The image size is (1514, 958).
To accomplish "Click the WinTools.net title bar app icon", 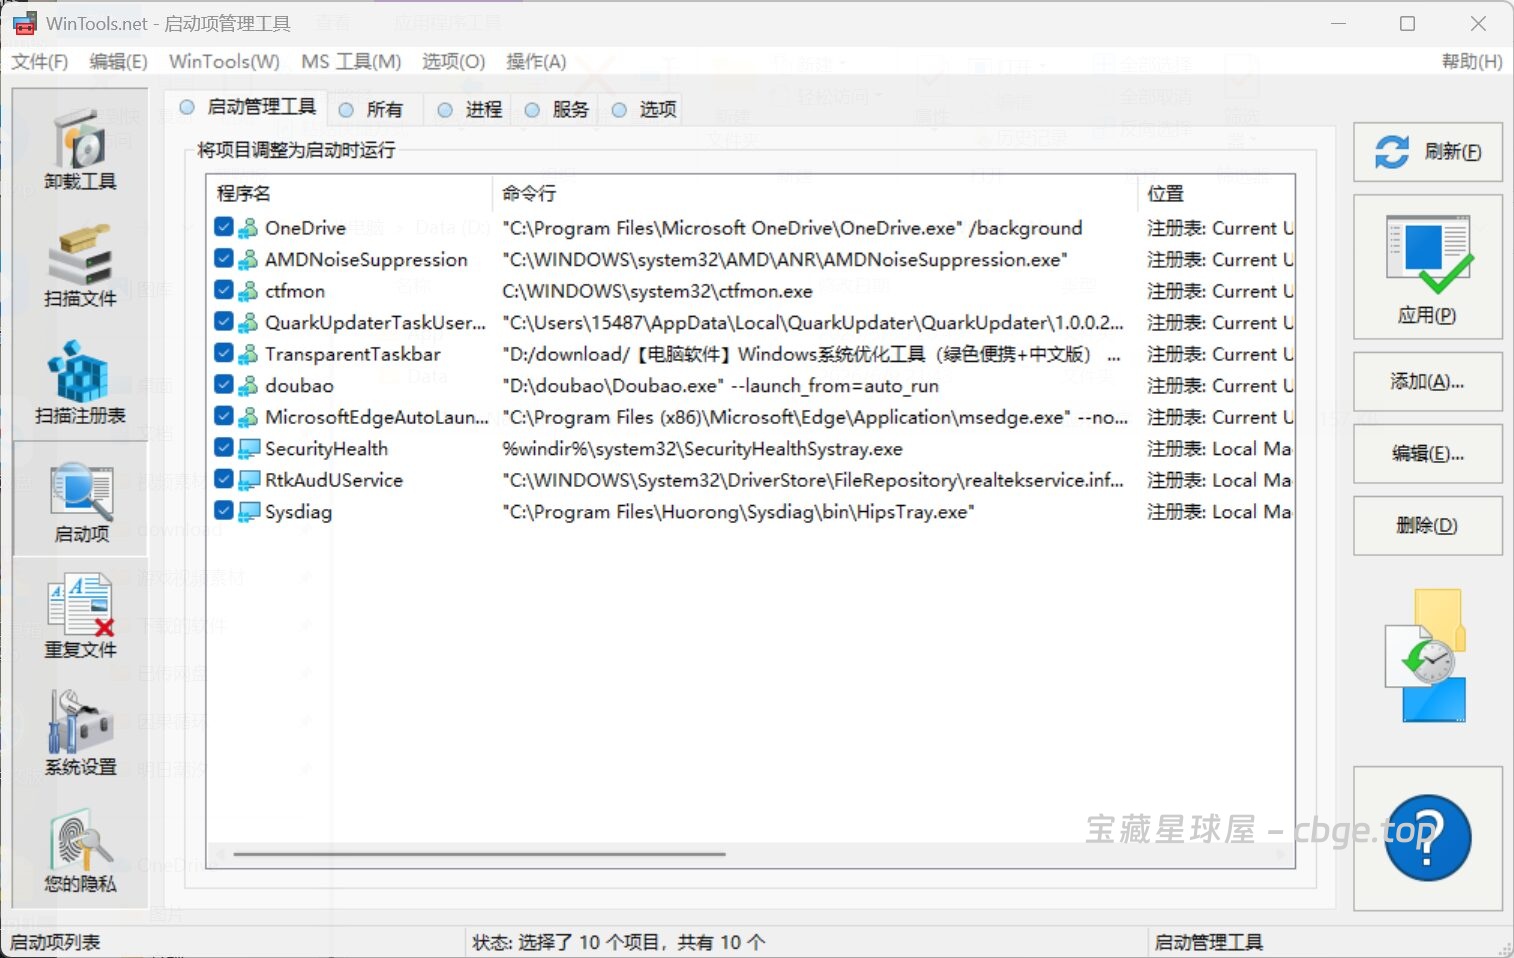I will [24, 23].
